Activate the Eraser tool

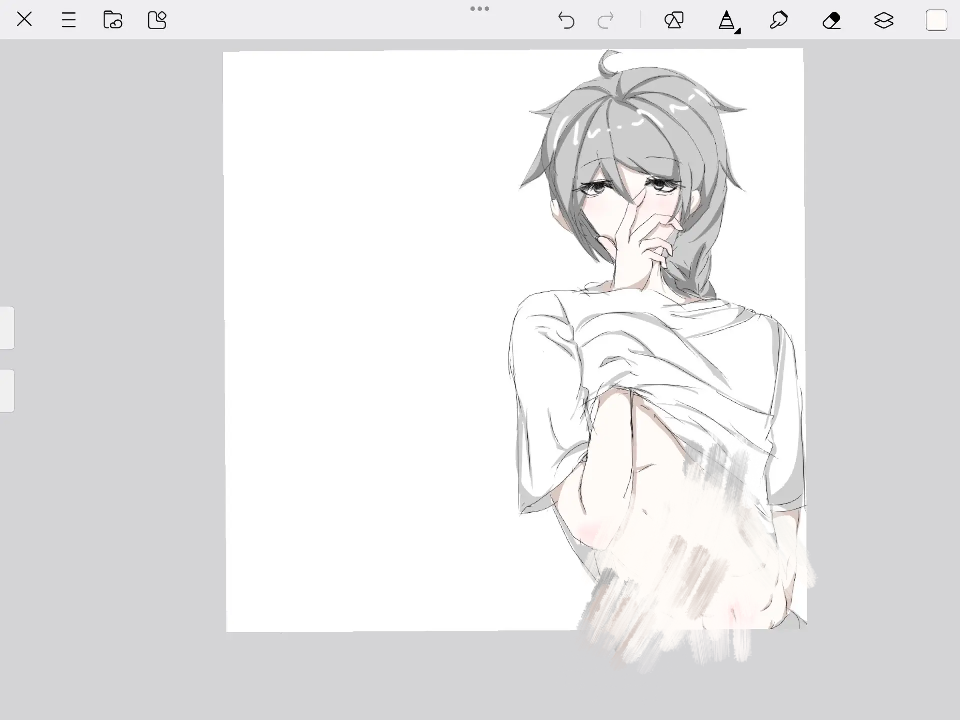[831, 20]
